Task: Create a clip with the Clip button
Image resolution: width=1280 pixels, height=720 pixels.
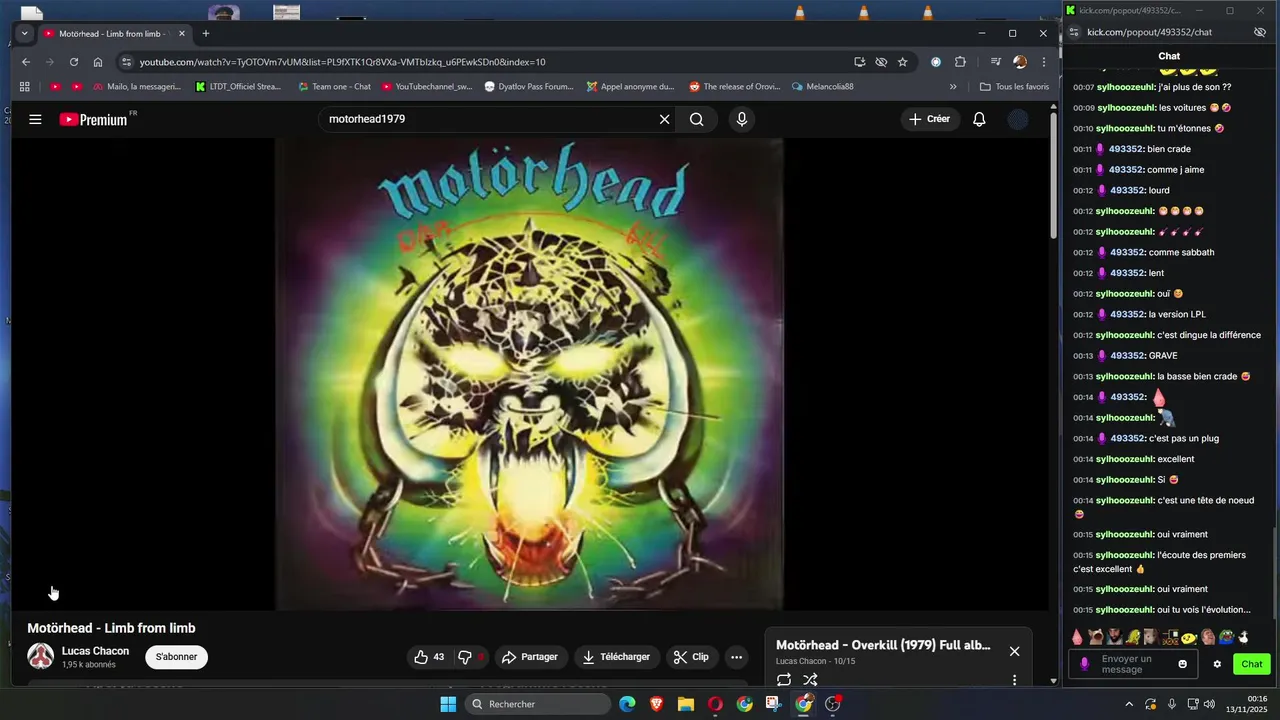Action: pos(691,657)
